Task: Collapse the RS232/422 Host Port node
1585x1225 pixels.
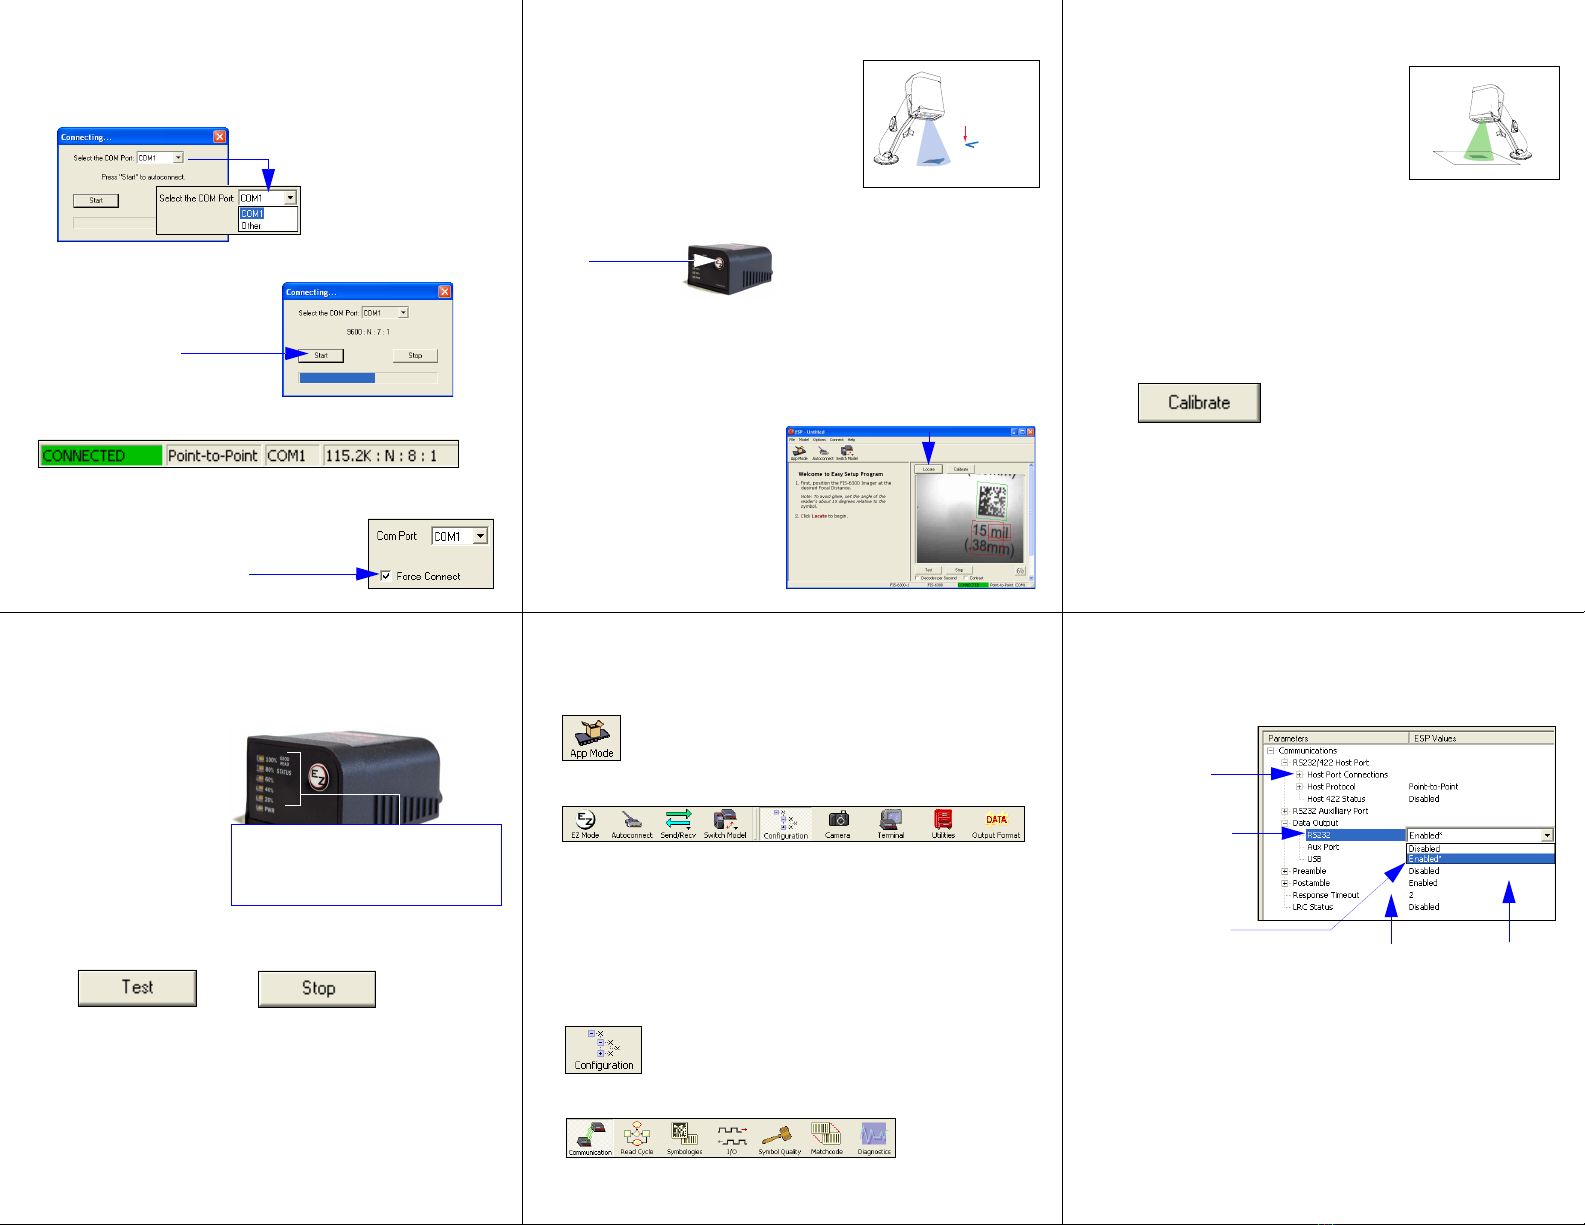Action: 1285,763
